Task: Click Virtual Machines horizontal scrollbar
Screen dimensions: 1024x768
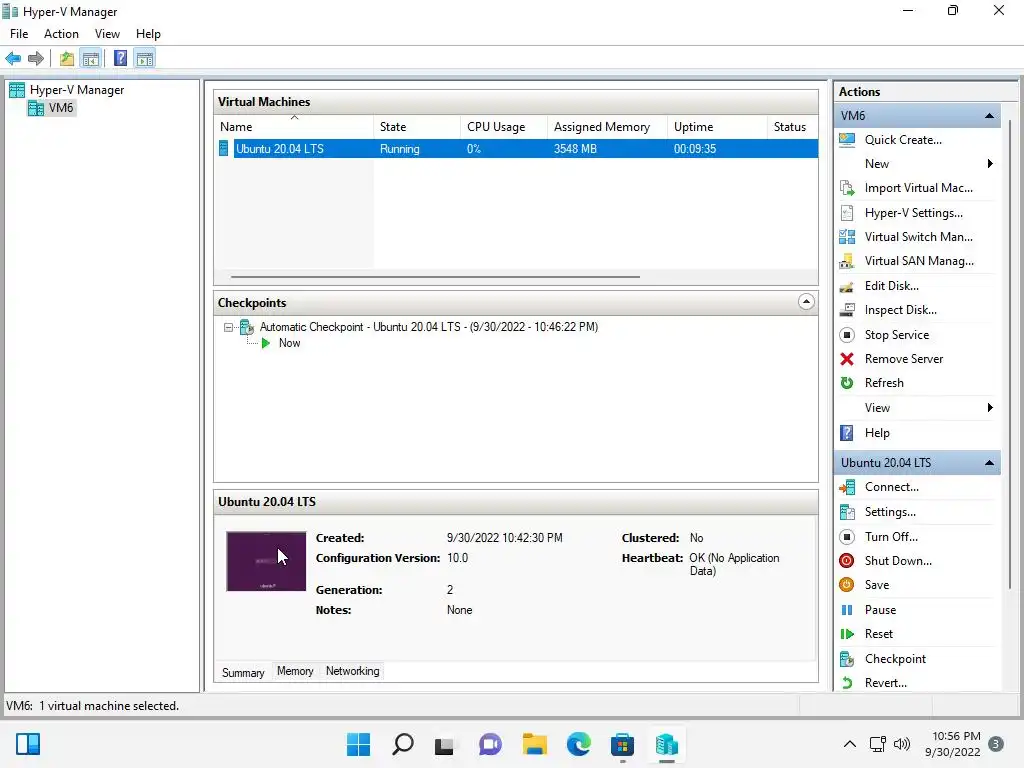Action: [435, 277]
